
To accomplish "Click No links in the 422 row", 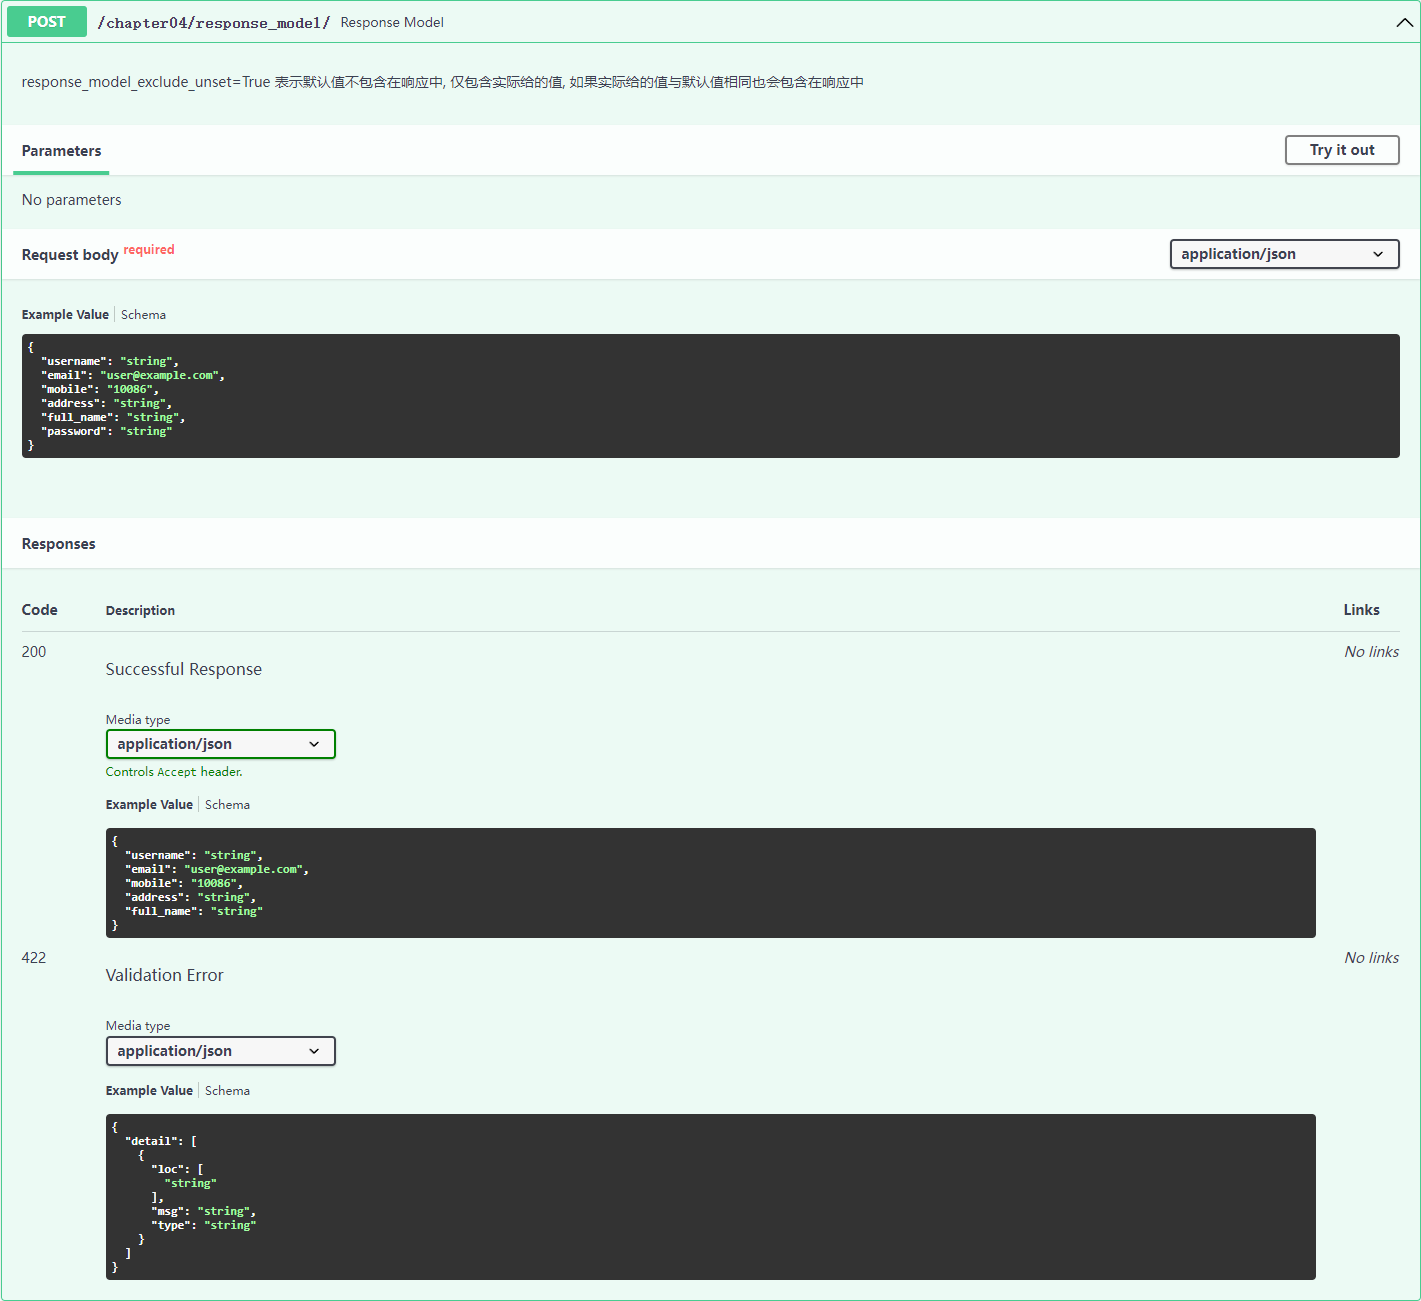I will click(1371, 957).
